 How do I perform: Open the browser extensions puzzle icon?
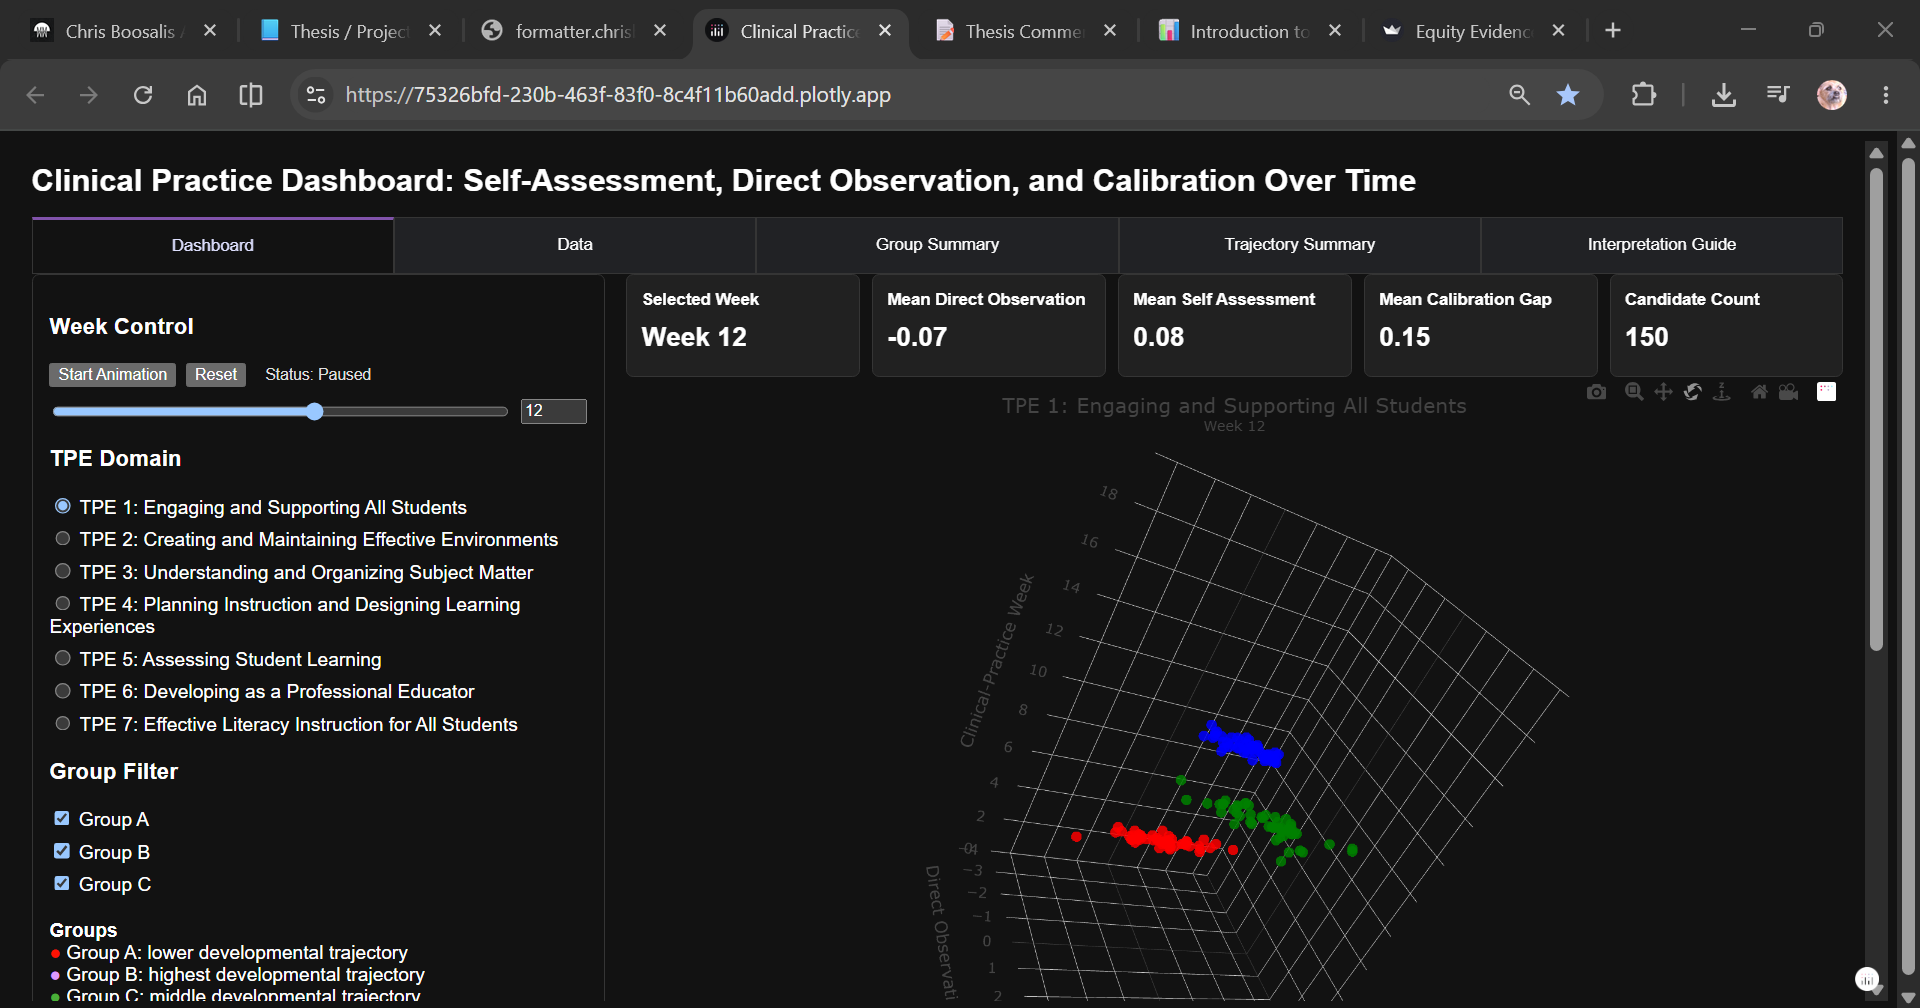[x=1643, y=95]
